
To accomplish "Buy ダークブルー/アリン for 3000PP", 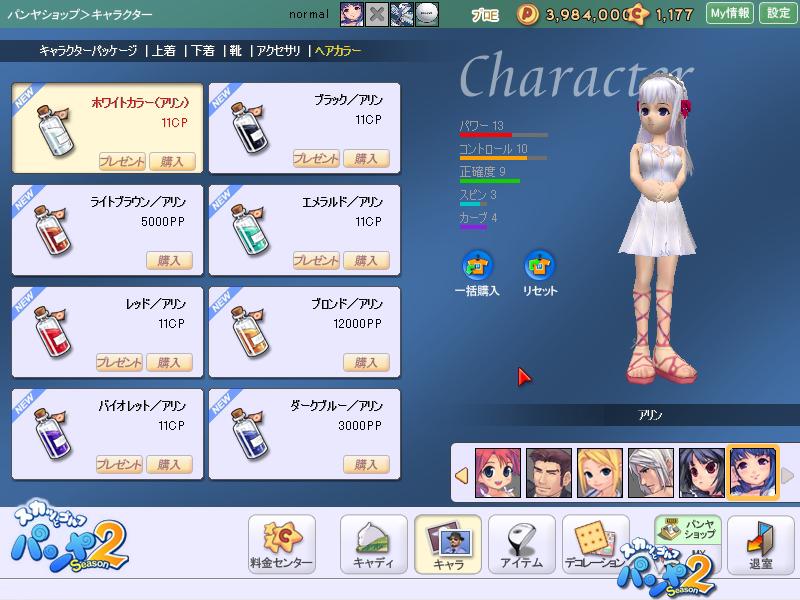I will point(366,464).
